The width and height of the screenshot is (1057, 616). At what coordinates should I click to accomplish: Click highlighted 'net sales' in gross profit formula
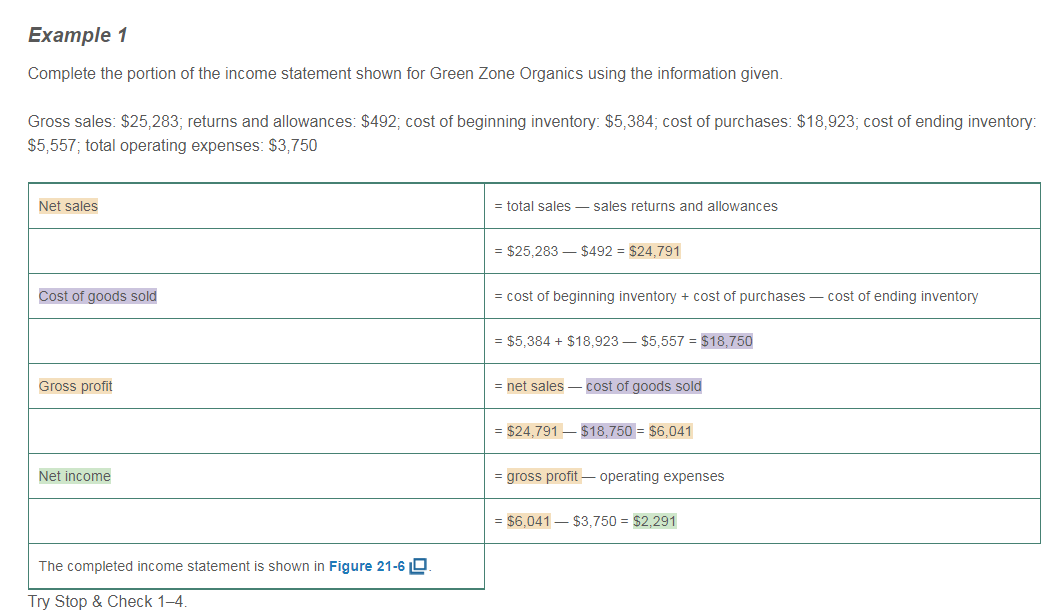tap(535, 386)
